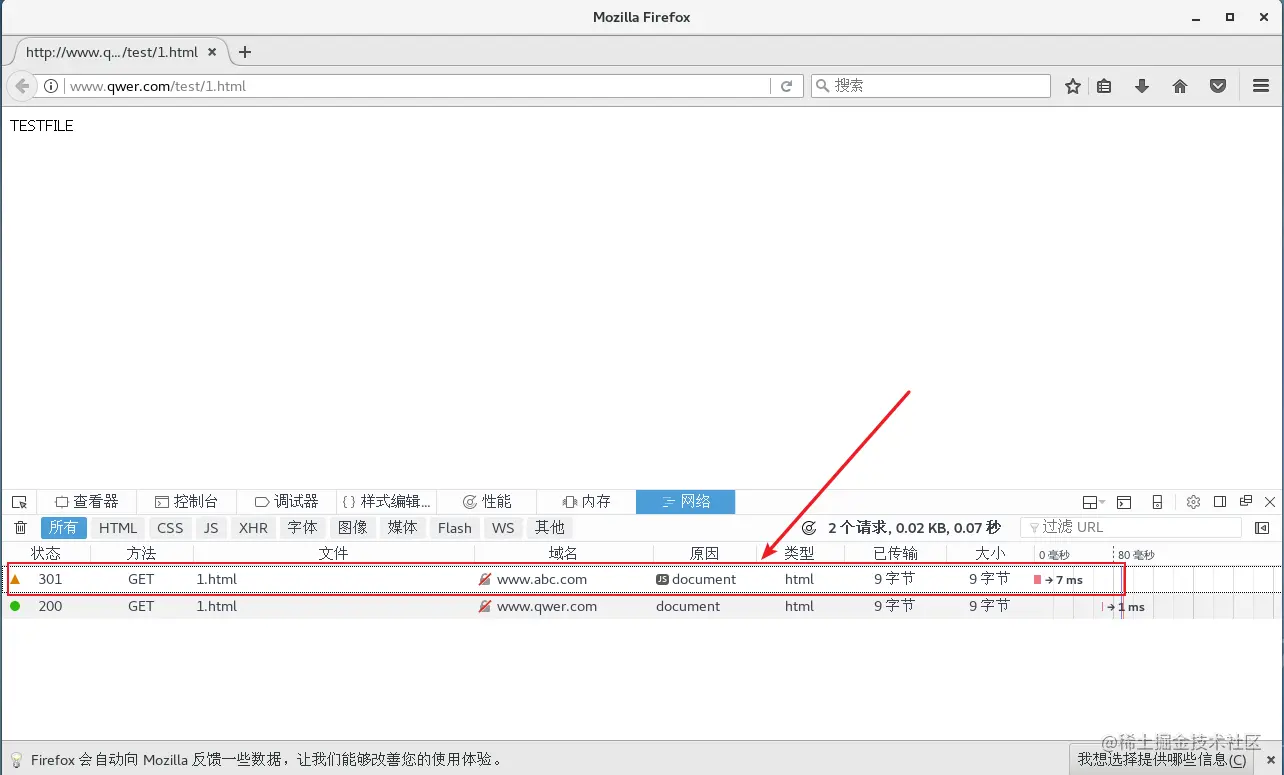Open the Firefox hamburger menu
Image resolution: width=1284 pixels, height=775 pixels.
point(1261,87)
